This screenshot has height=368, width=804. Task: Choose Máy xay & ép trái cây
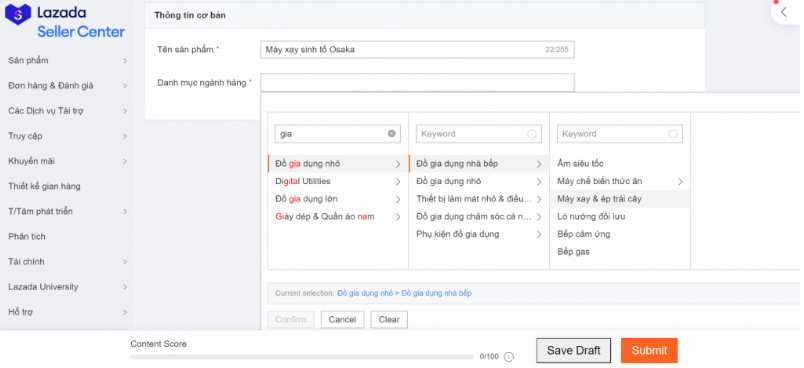tap(620, 198)
